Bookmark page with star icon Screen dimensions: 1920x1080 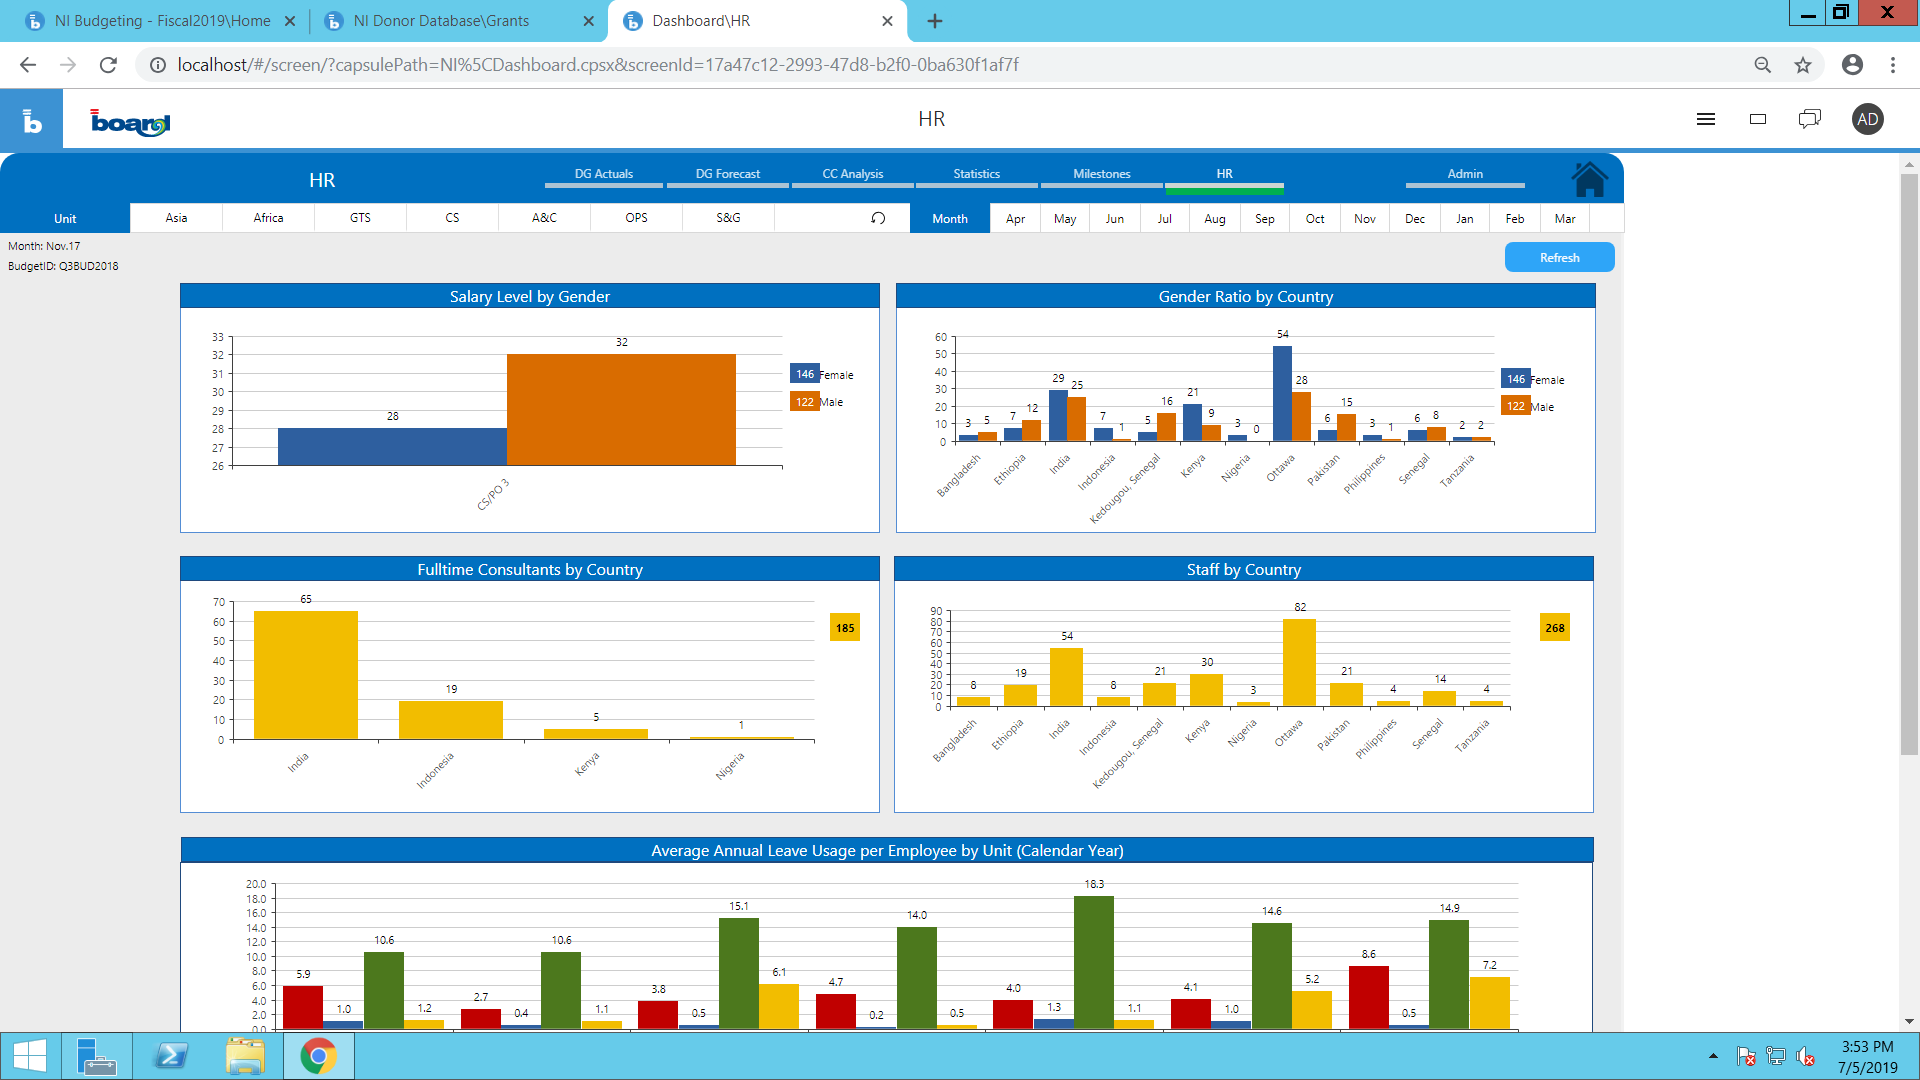point(1803,65)
